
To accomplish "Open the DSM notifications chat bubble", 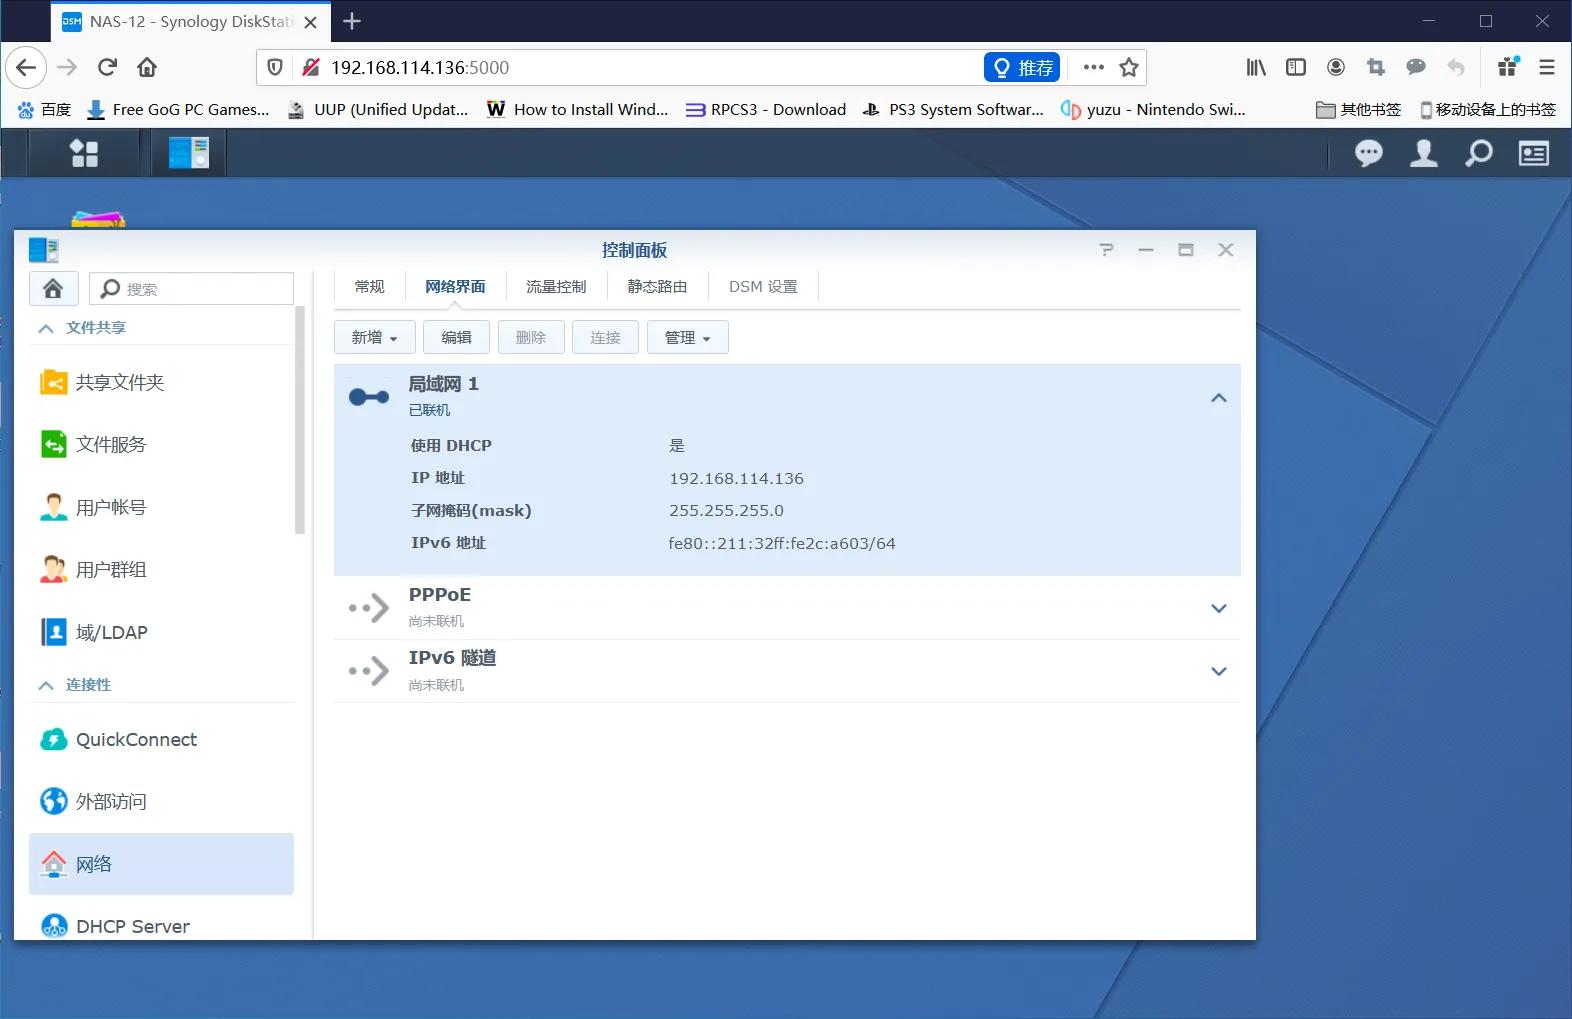I will (1368, 153).
